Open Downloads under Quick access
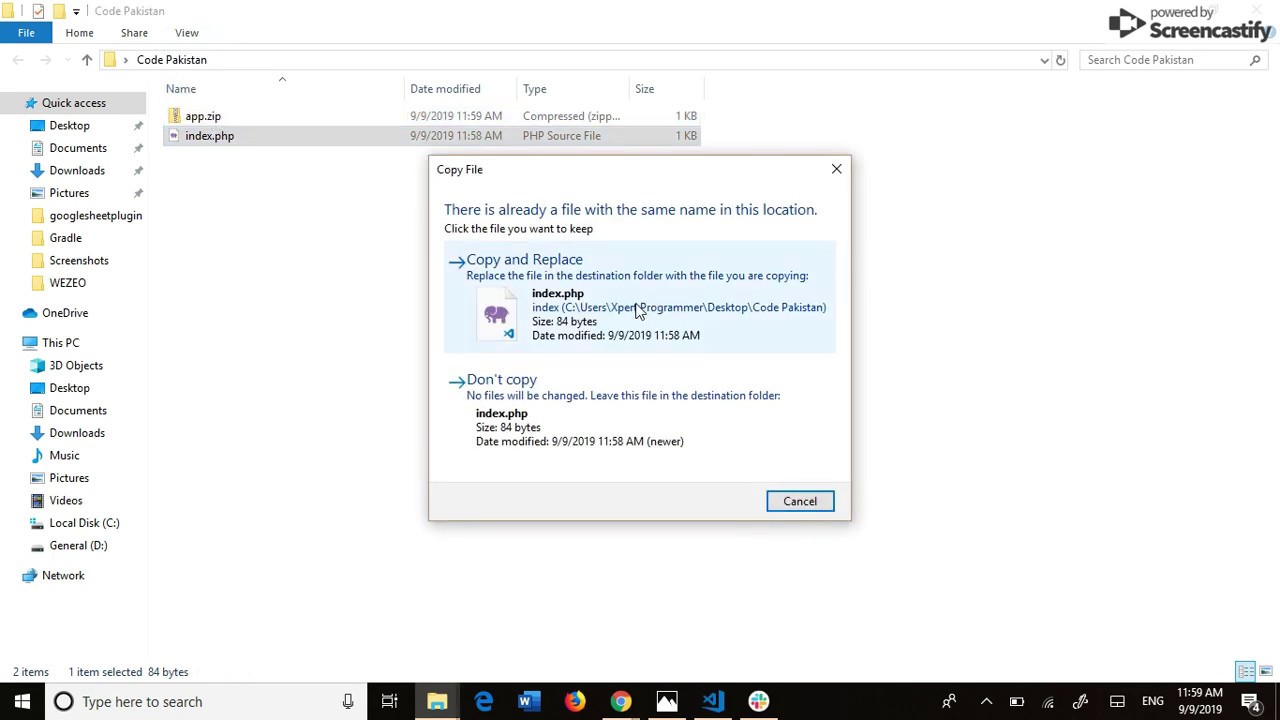Screen dimensions: 1280x720 click(77, 171)
